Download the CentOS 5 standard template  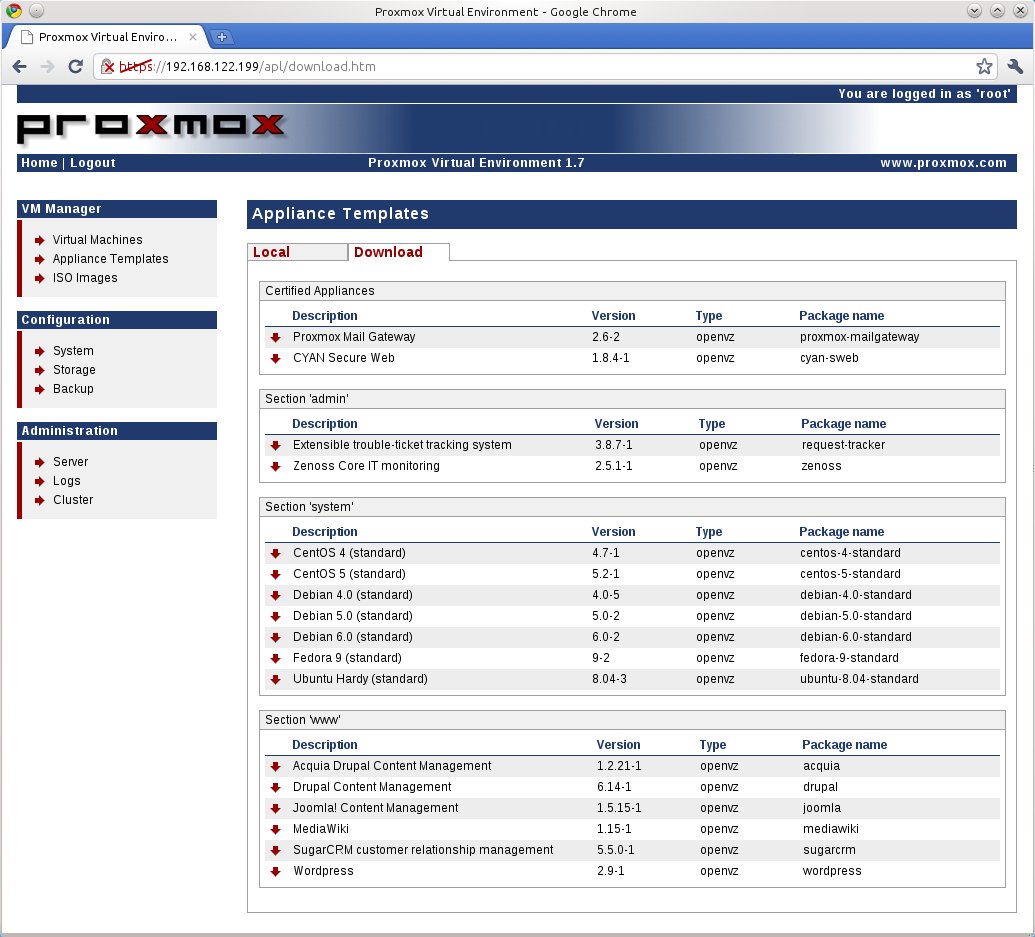point(275,574)
